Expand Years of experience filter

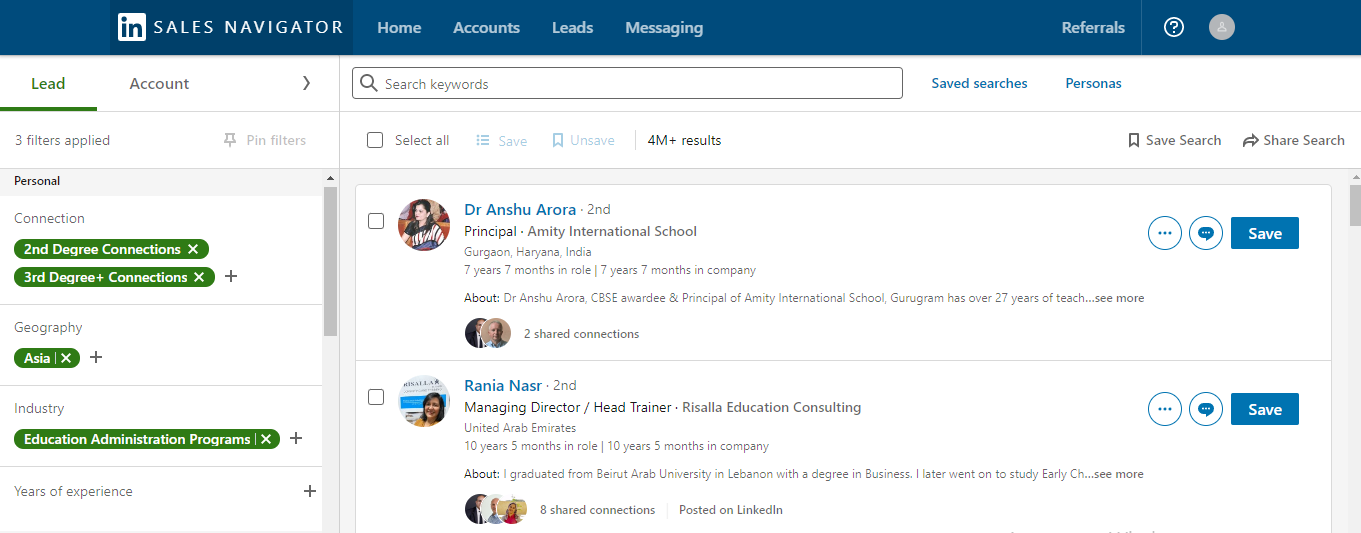(x=310, y=491)
